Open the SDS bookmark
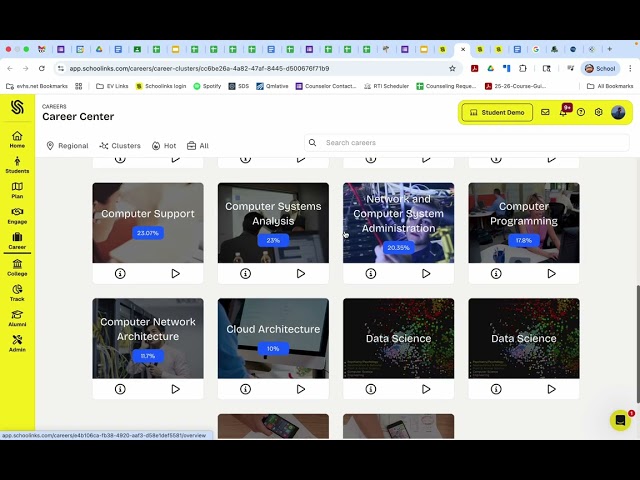The height and width of the screenshot is (480, 640). point(239,86)
